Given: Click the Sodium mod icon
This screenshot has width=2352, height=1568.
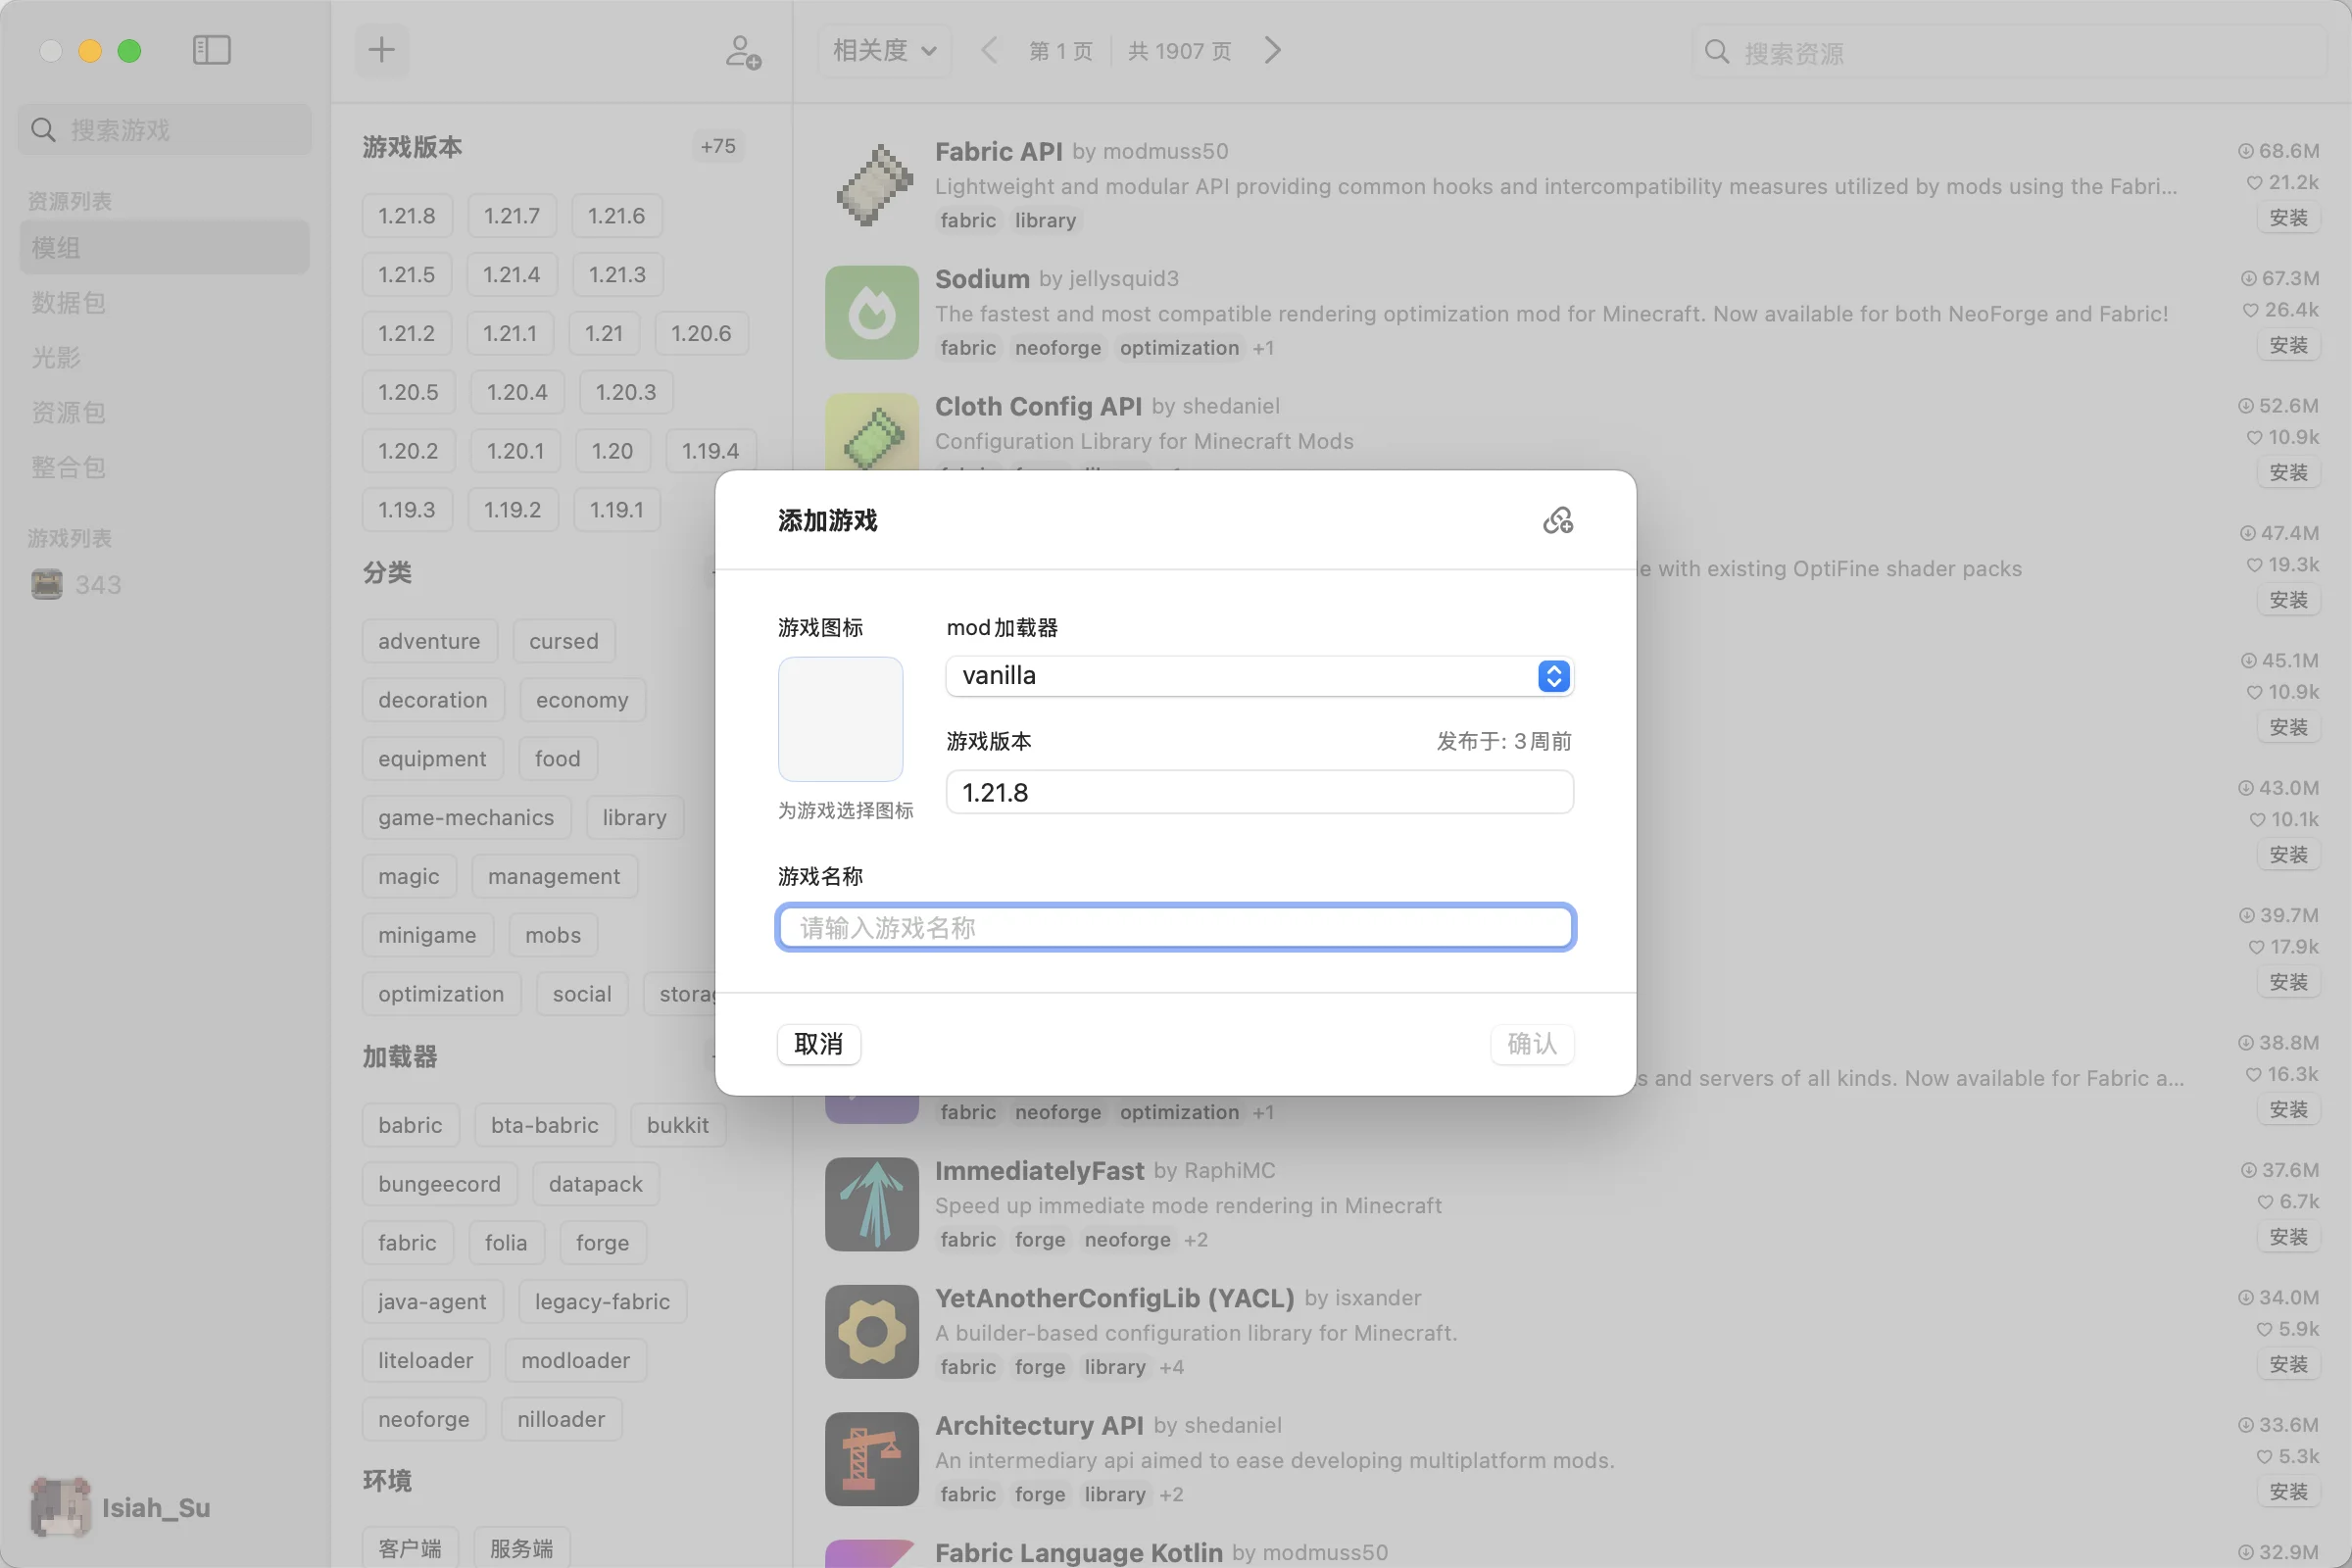Looking at the screenshot, I should [872, 312].
